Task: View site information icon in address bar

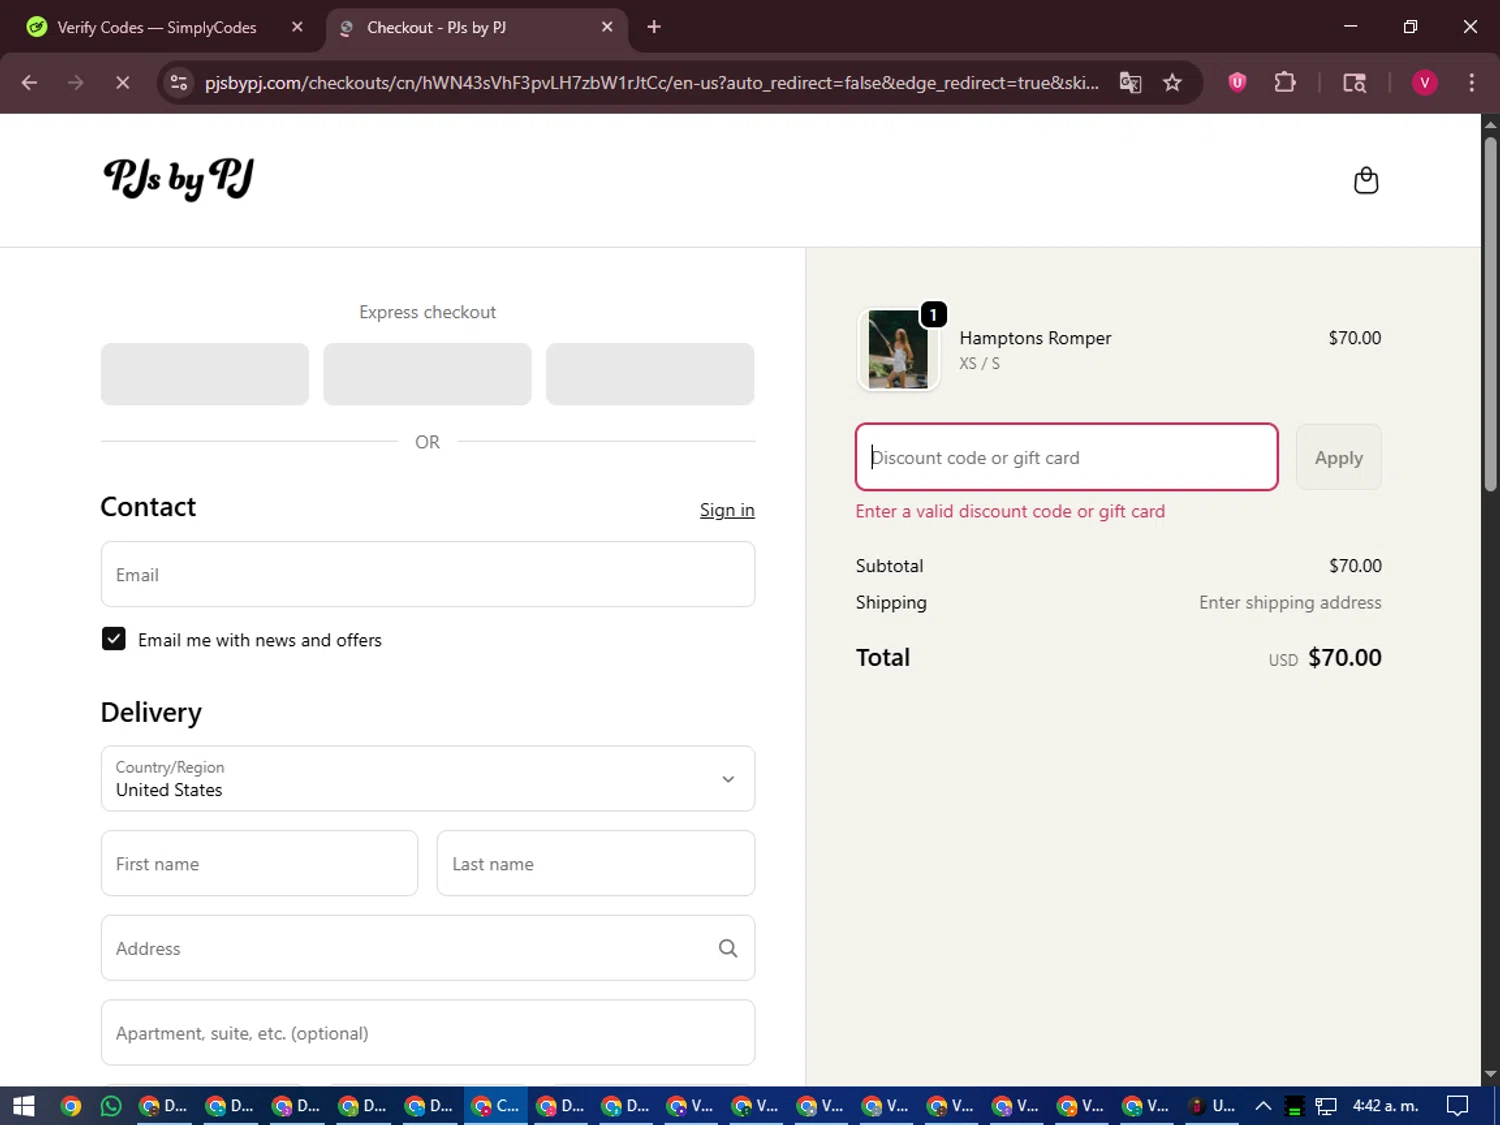Action: (179, 83)
